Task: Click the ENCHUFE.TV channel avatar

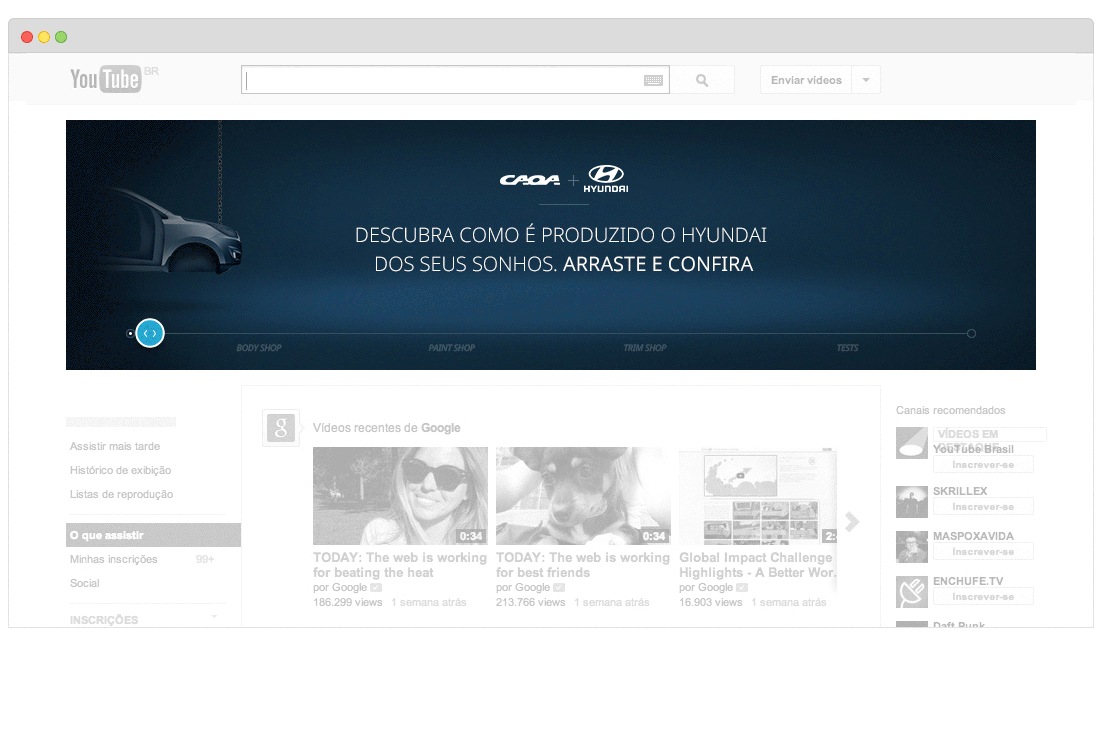Action: click(x=912, y=592)
